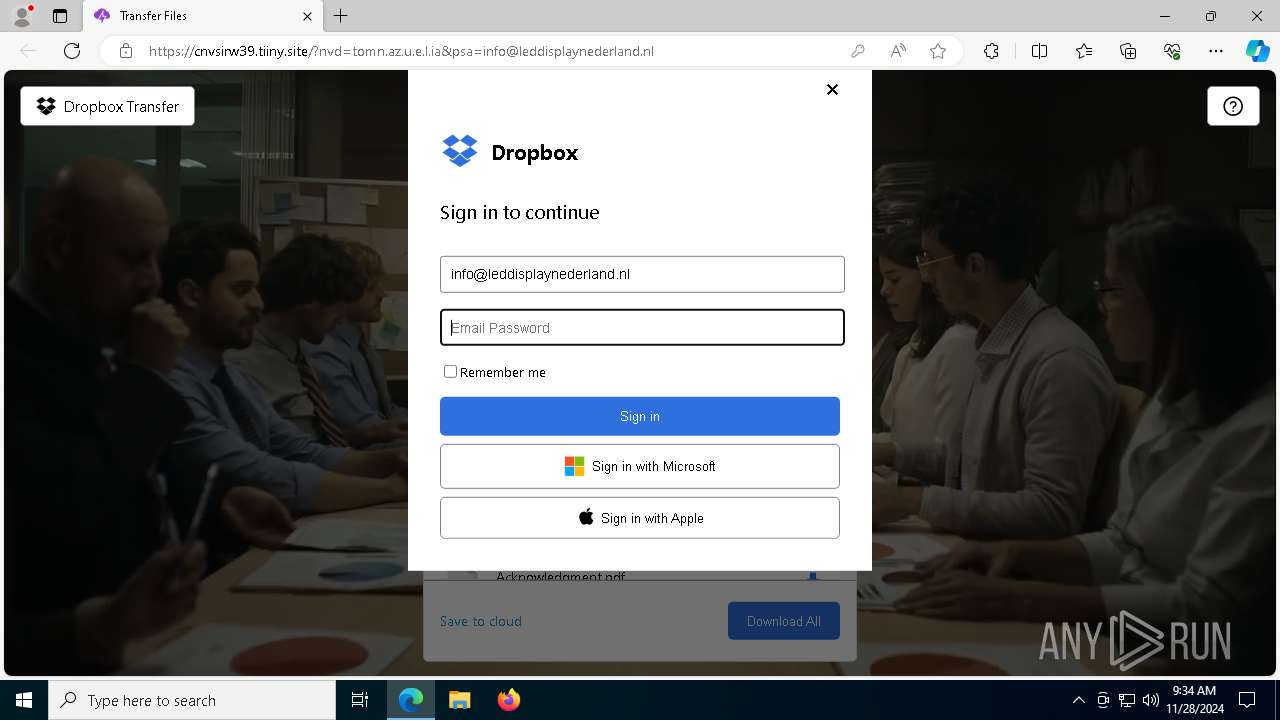Open a new browser tab
1280x720 pixels.
pos(341,16)
